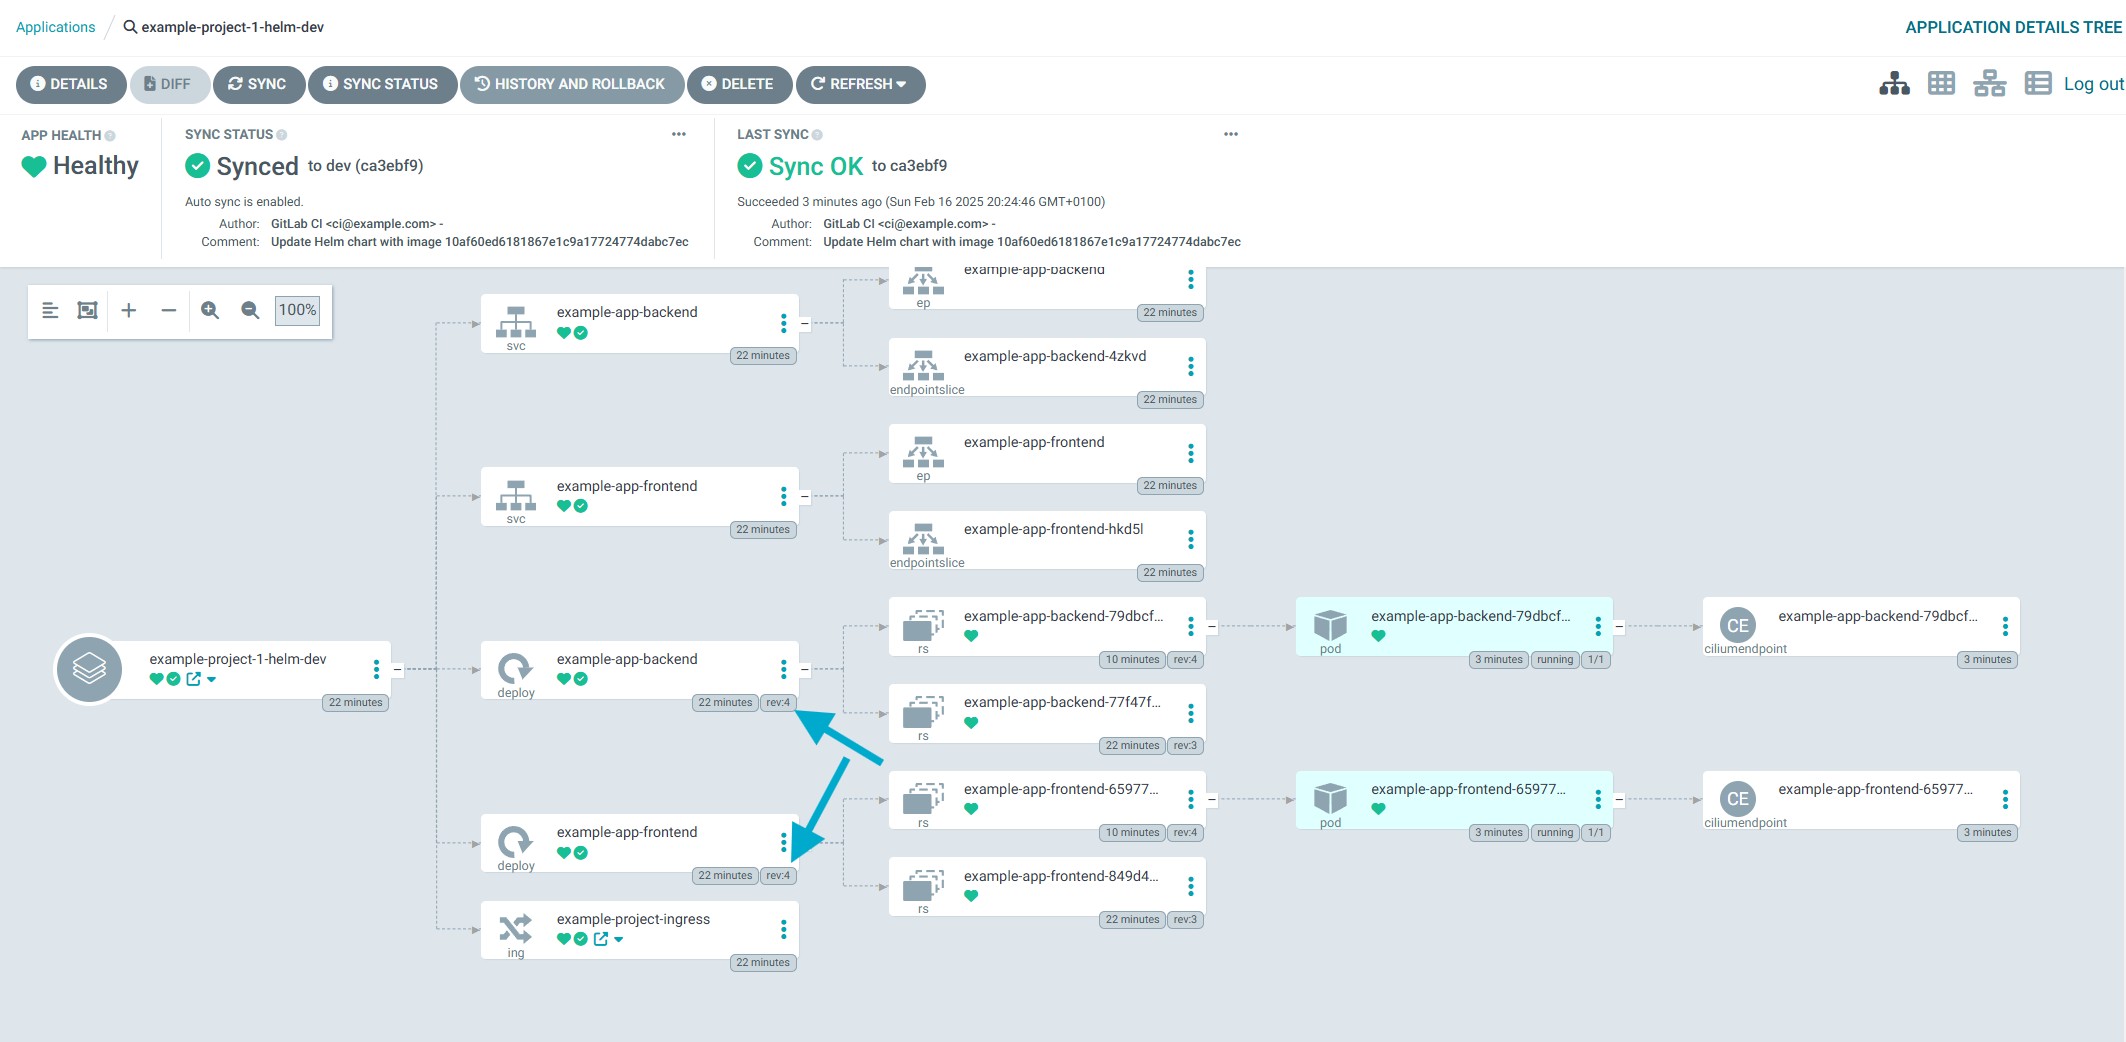Click the zoom in magnifier icon
The width and height of the screenshot is (2126, 1042).
coord(210,310)
